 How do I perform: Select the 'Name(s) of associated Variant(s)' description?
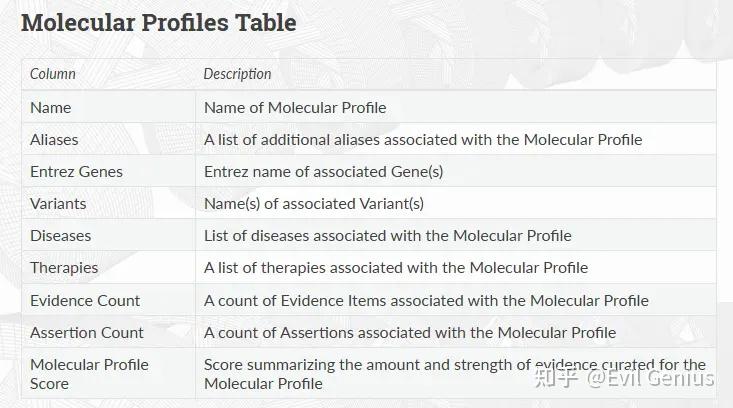(x=314, y=203)
